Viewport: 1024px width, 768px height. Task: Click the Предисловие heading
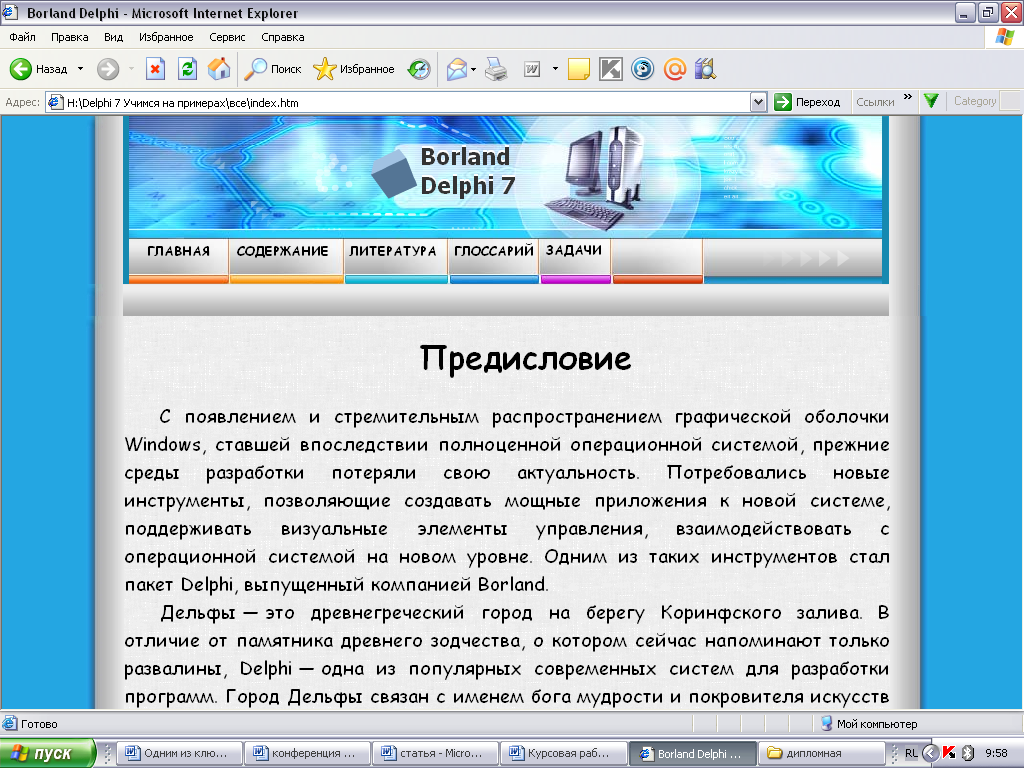[x=526, y=359]
